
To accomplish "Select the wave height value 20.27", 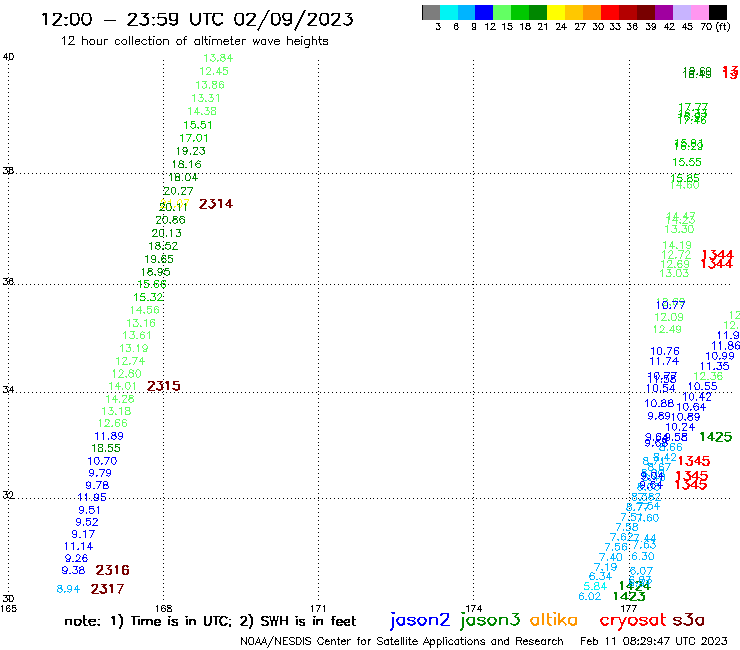I will pyautogui.click(x=178, y=191).
